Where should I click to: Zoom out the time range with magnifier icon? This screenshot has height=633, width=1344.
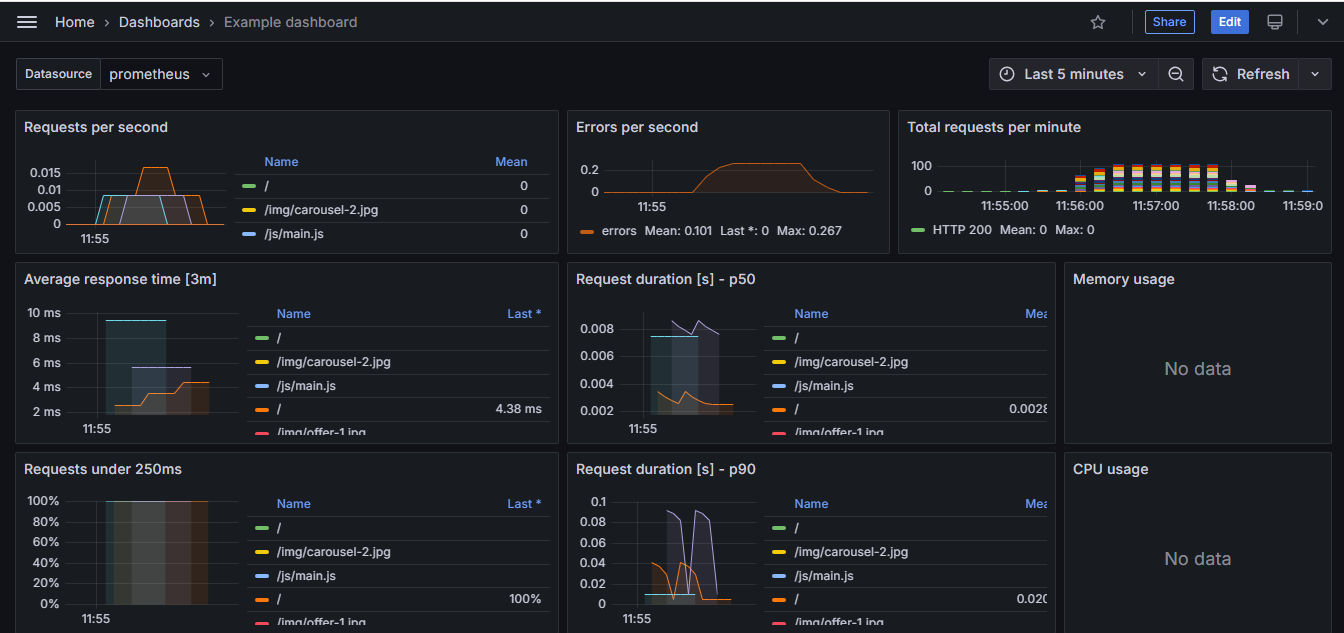tap(1175, 73)
